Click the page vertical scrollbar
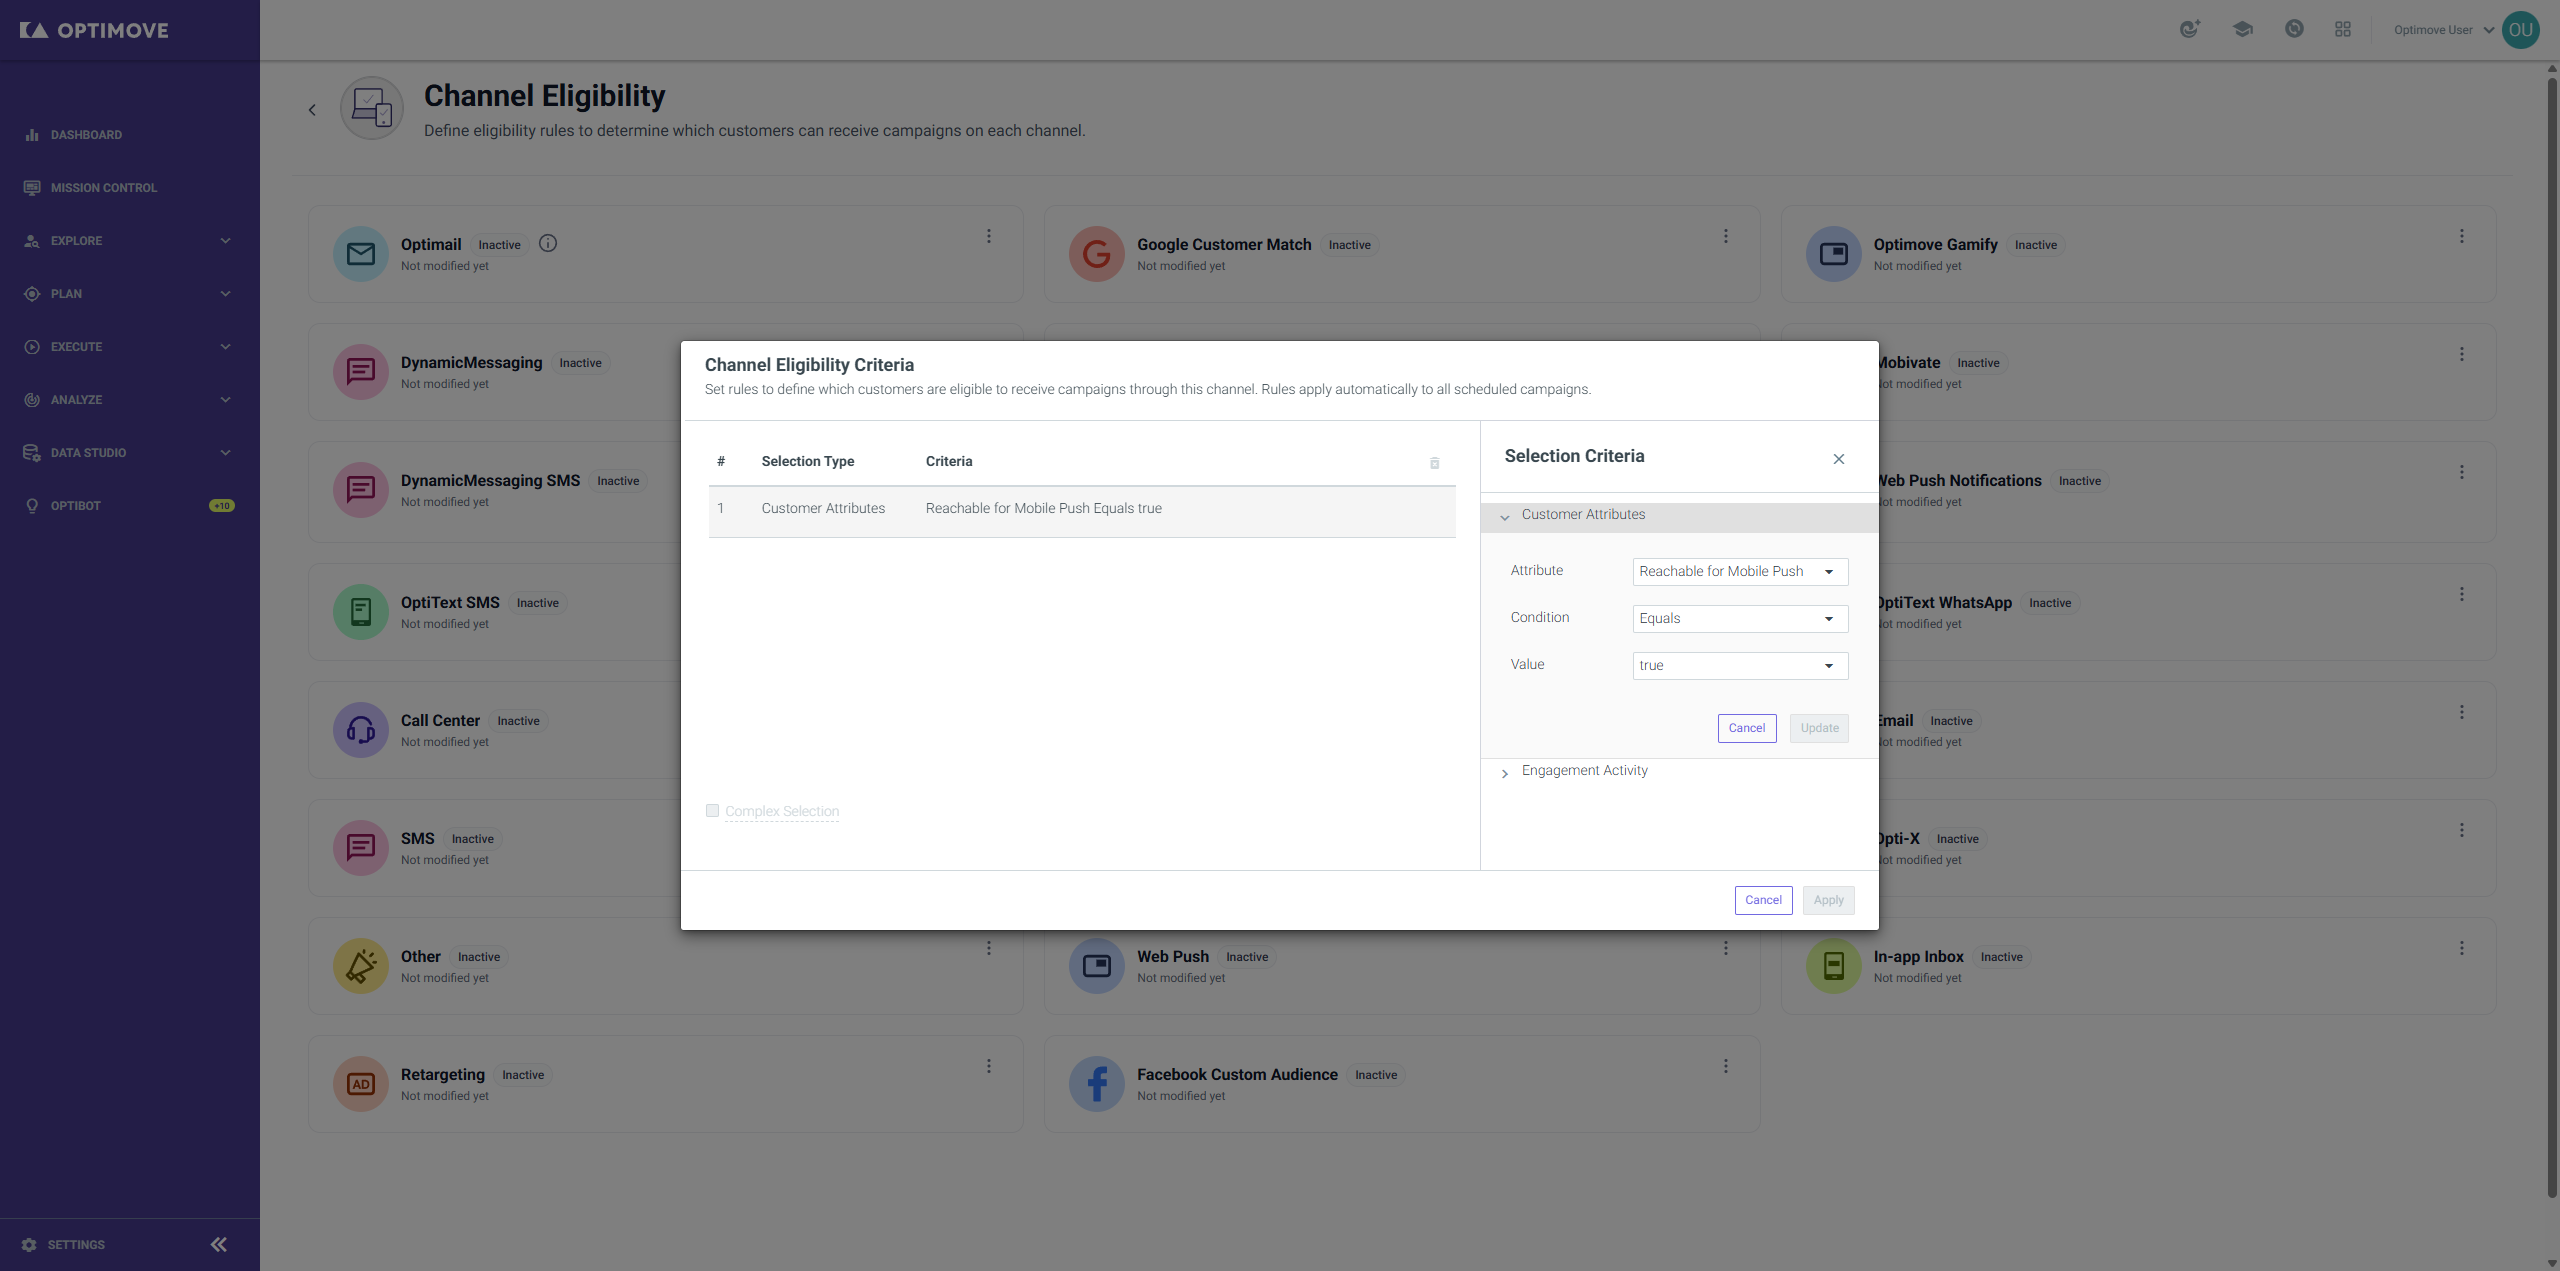 pos(2552,636)
